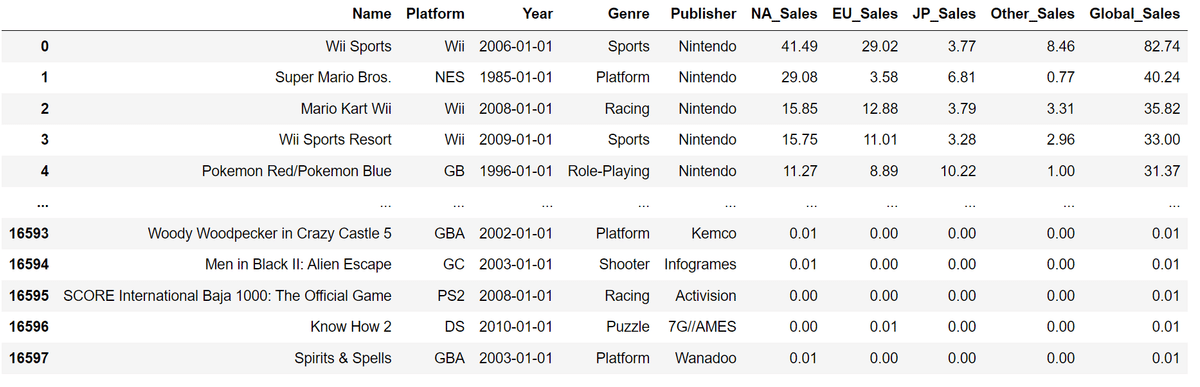Click the NA_Sales column header

coord(784,14)
